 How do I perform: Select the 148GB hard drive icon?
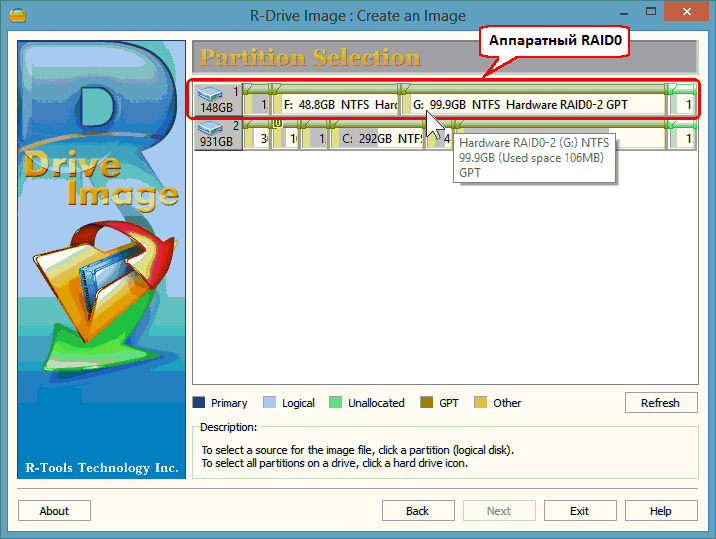[x=217, y=99]
